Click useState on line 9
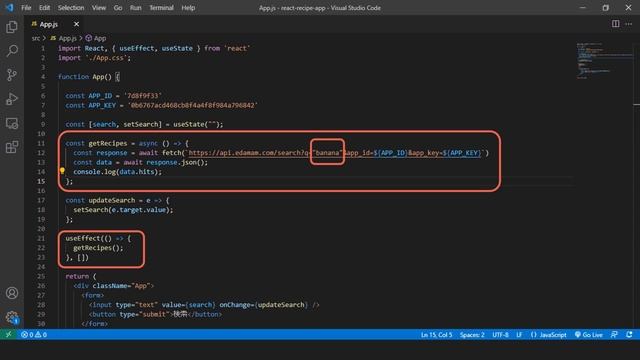Image resolution: width=640 pixels, height=360 pixels. 190,124
